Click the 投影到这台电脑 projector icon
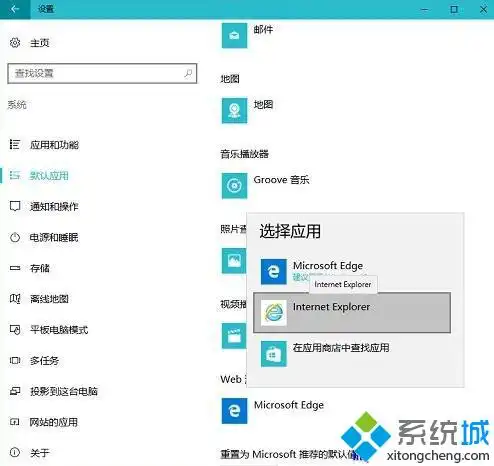 pyautogui.click(x=15, y=391)
